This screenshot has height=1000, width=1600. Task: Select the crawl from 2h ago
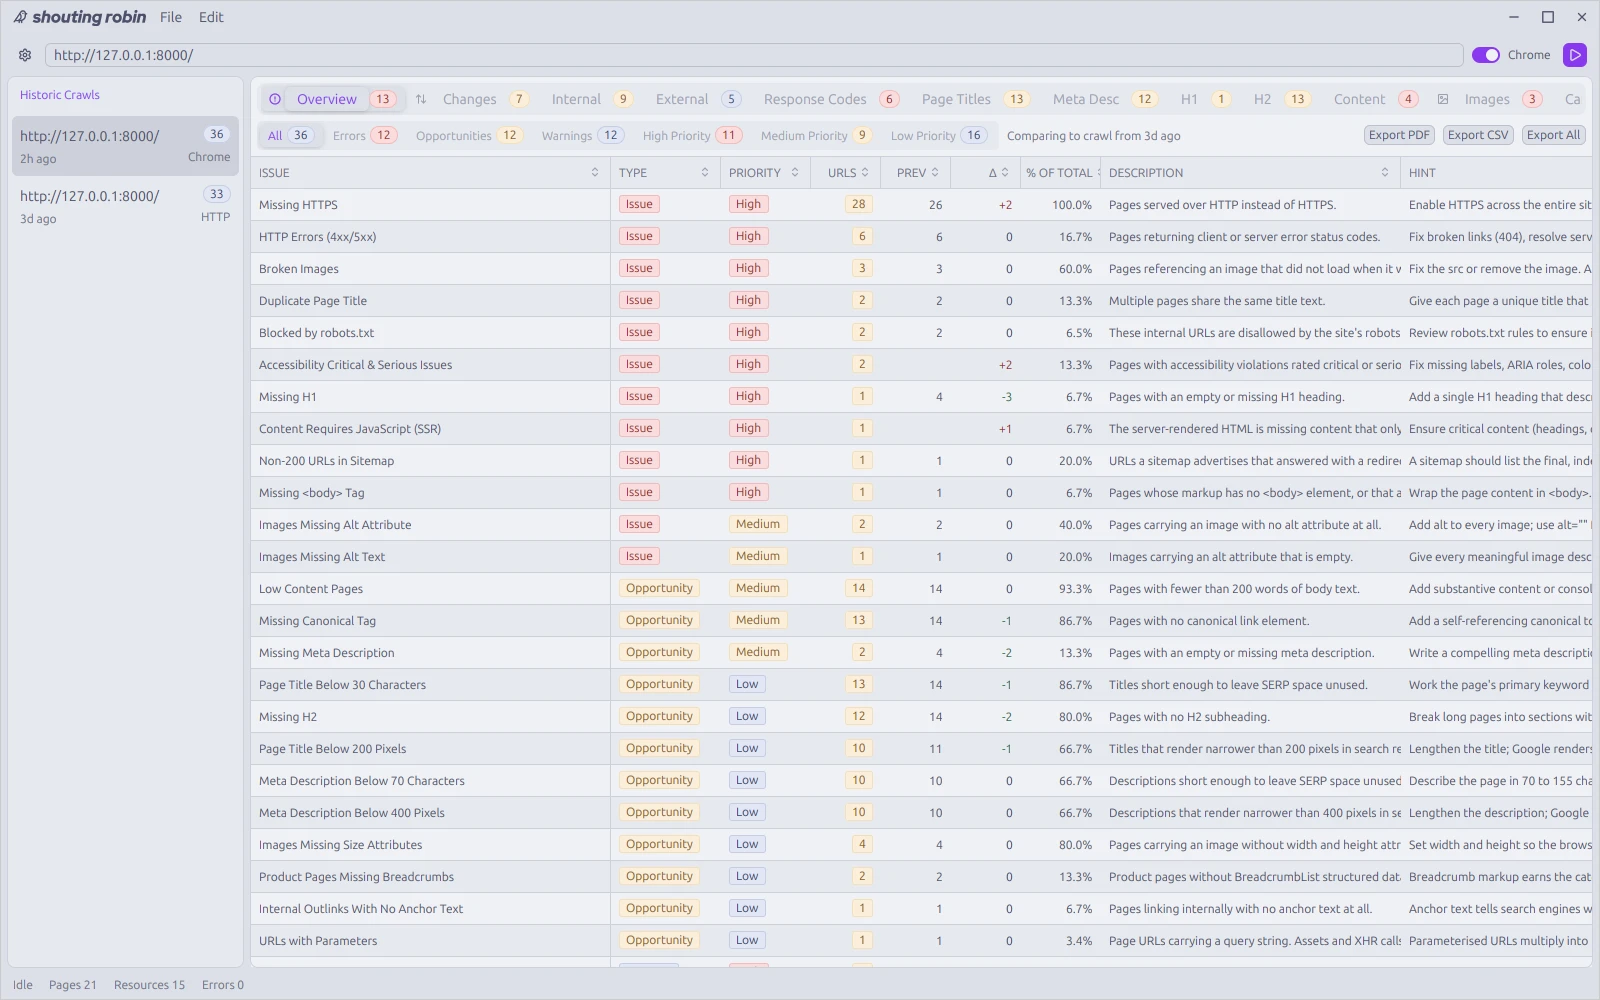[125, 146]
